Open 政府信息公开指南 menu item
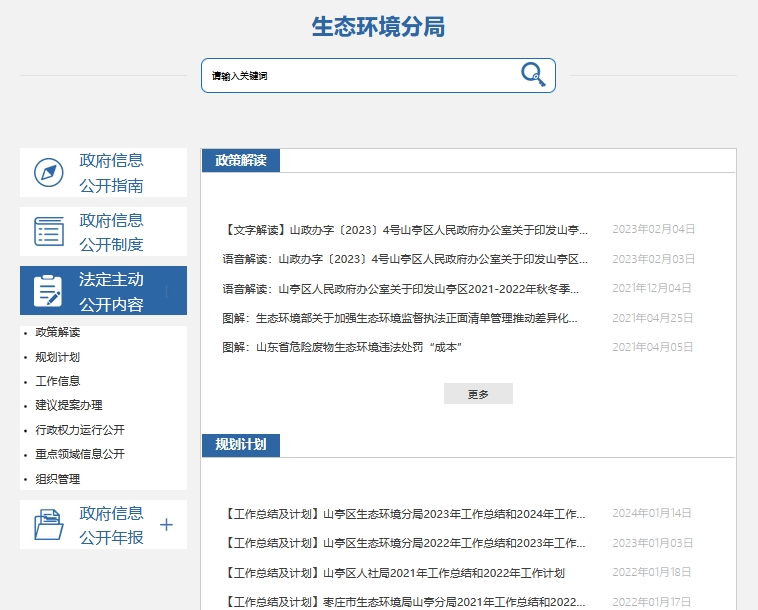 point(103,173)
